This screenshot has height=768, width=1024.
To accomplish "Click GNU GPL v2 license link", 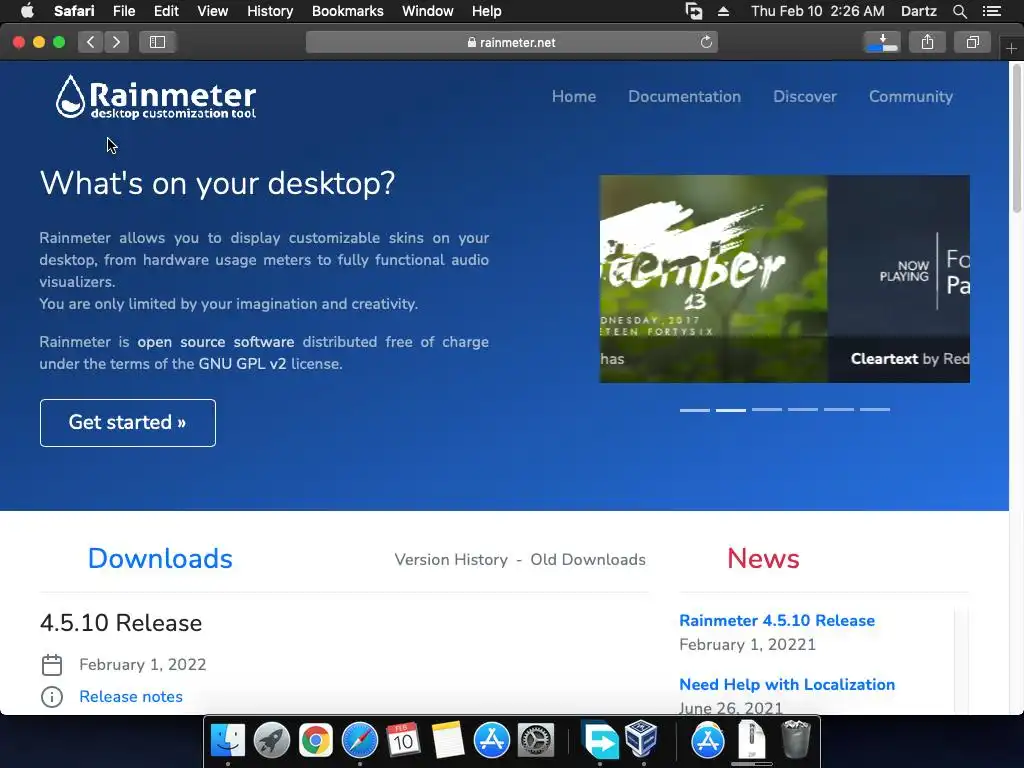I will point(242,364).
